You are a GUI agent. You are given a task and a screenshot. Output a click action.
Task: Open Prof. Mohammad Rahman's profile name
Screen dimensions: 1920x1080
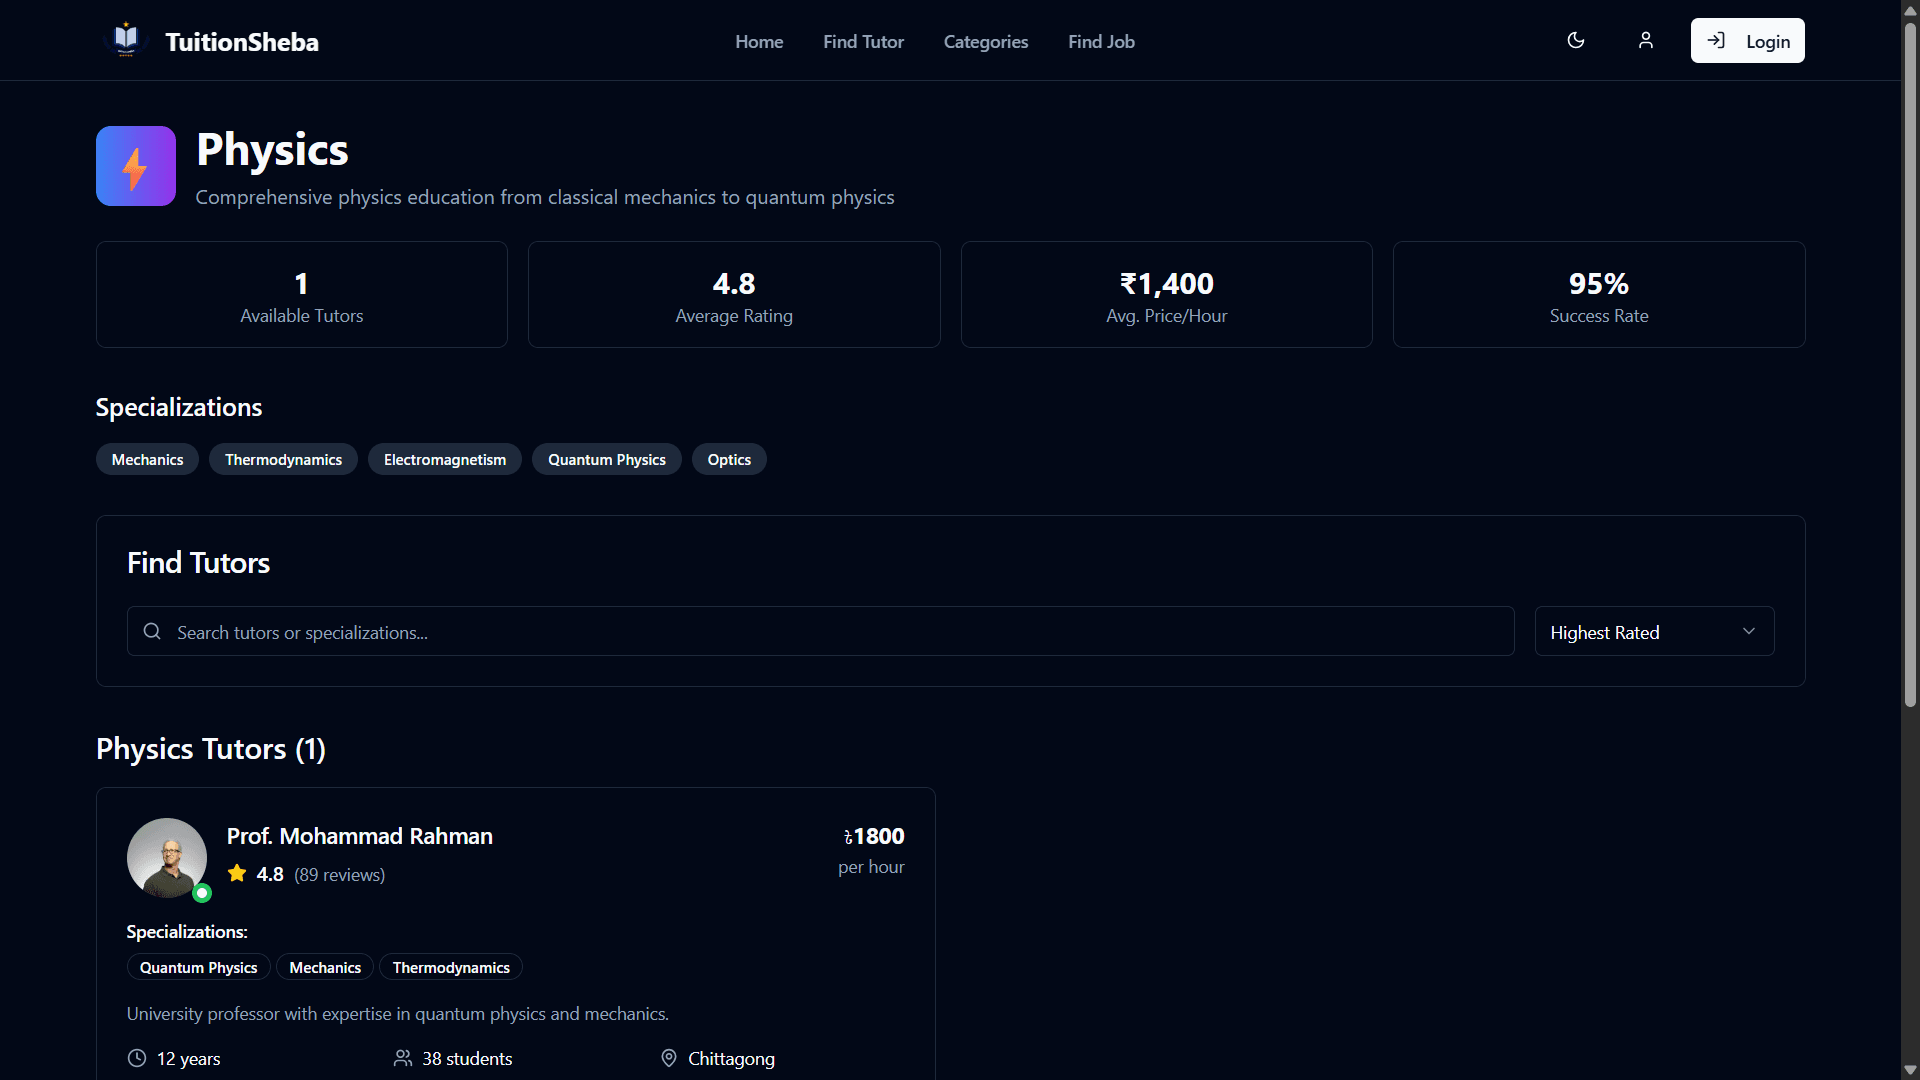tap(359, 836)
